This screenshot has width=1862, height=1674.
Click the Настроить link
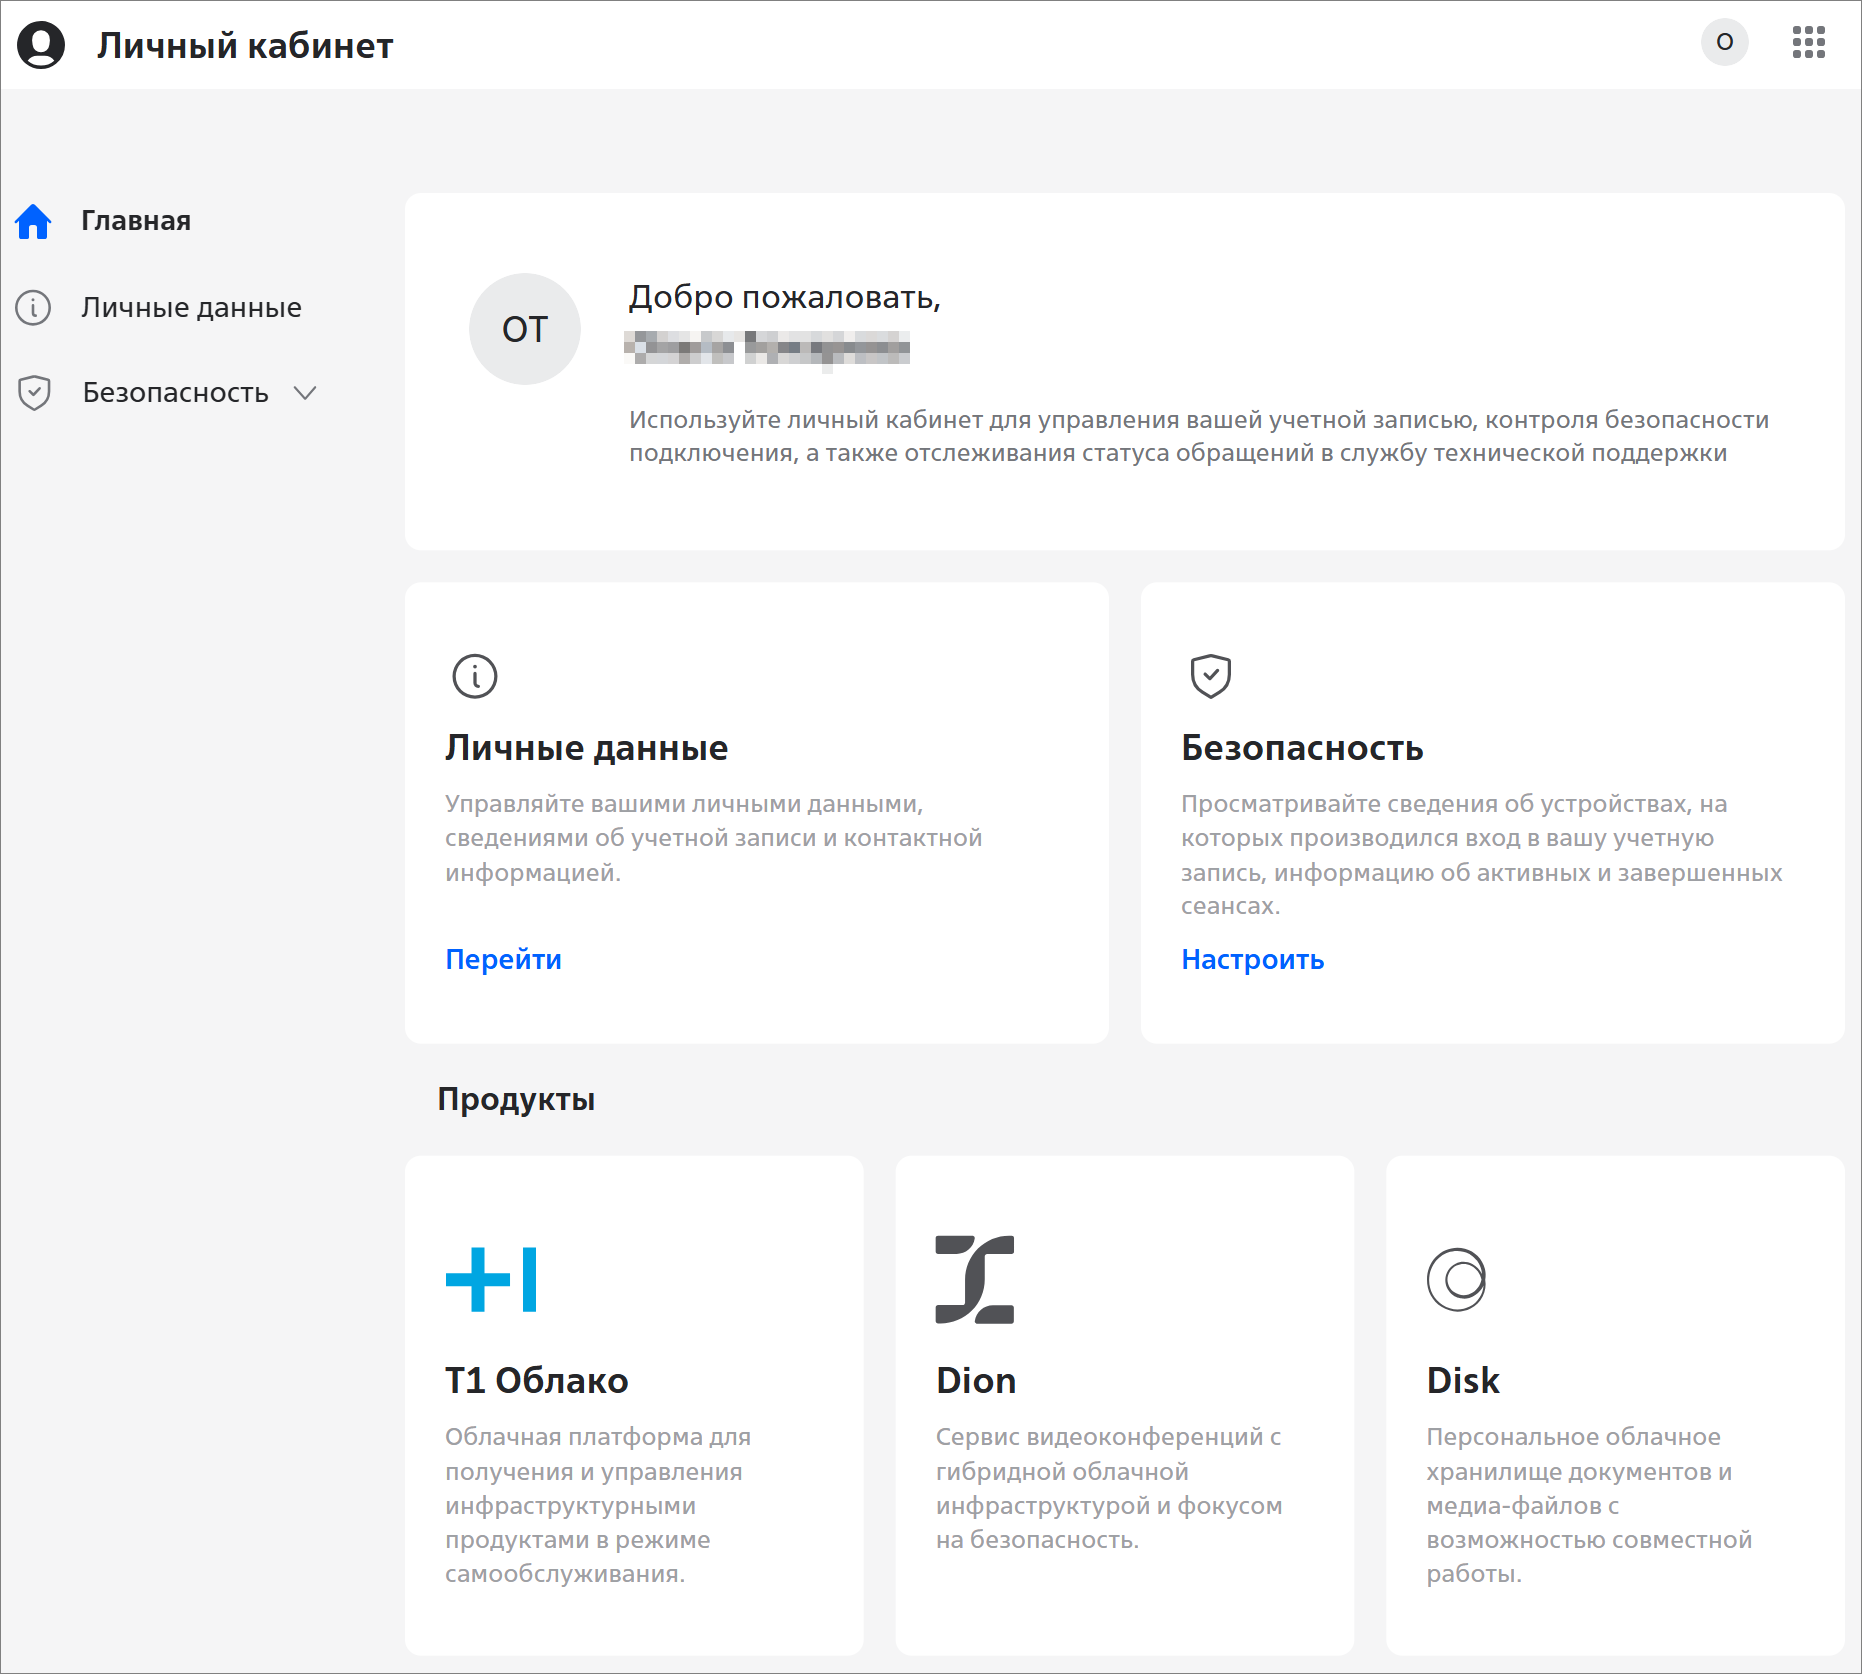coord(1252,959)
